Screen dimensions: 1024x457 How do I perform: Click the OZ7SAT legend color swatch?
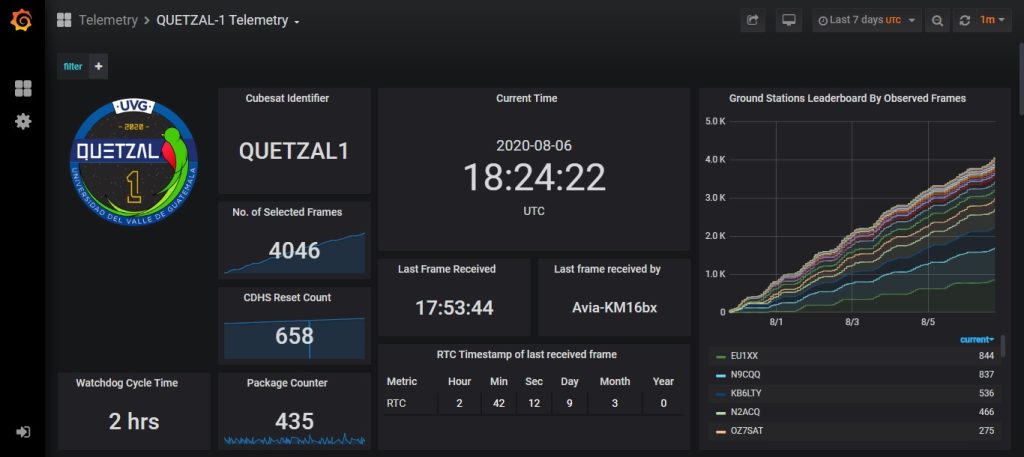pyautogui.click(x=719, y=431)
